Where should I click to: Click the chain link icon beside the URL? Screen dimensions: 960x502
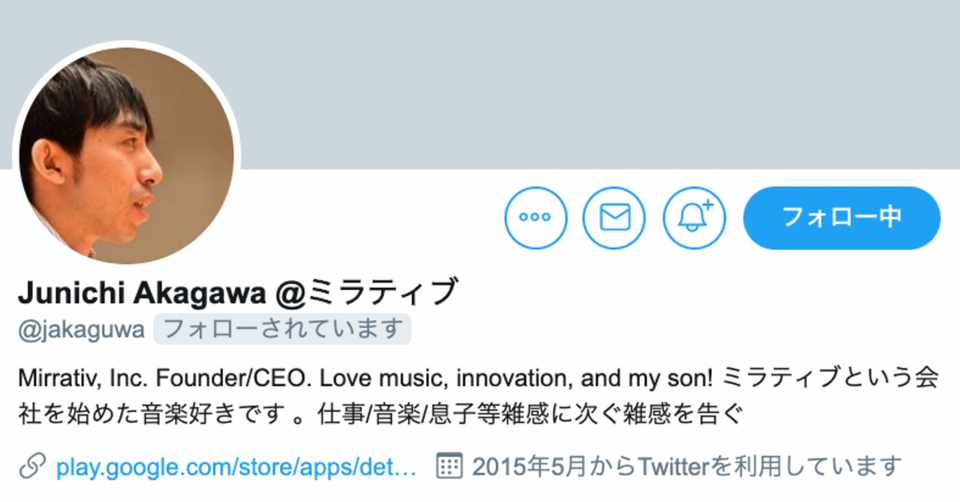33,466
